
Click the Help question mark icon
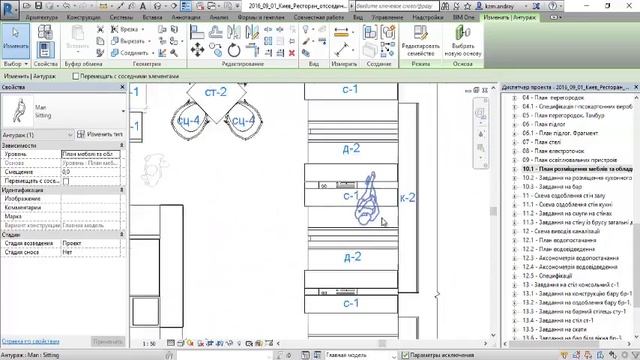coord(552,6)
